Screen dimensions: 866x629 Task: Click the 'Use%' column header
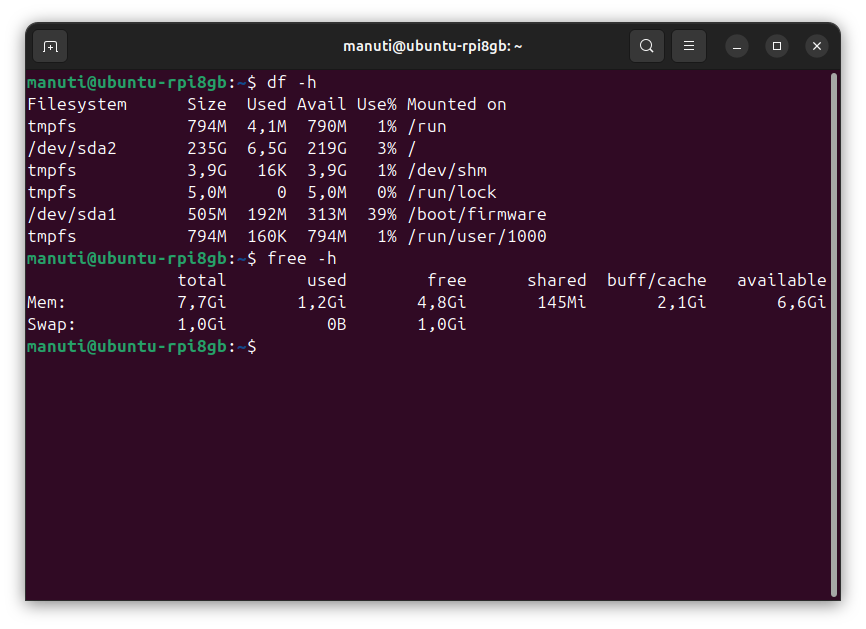coord(377,104)
